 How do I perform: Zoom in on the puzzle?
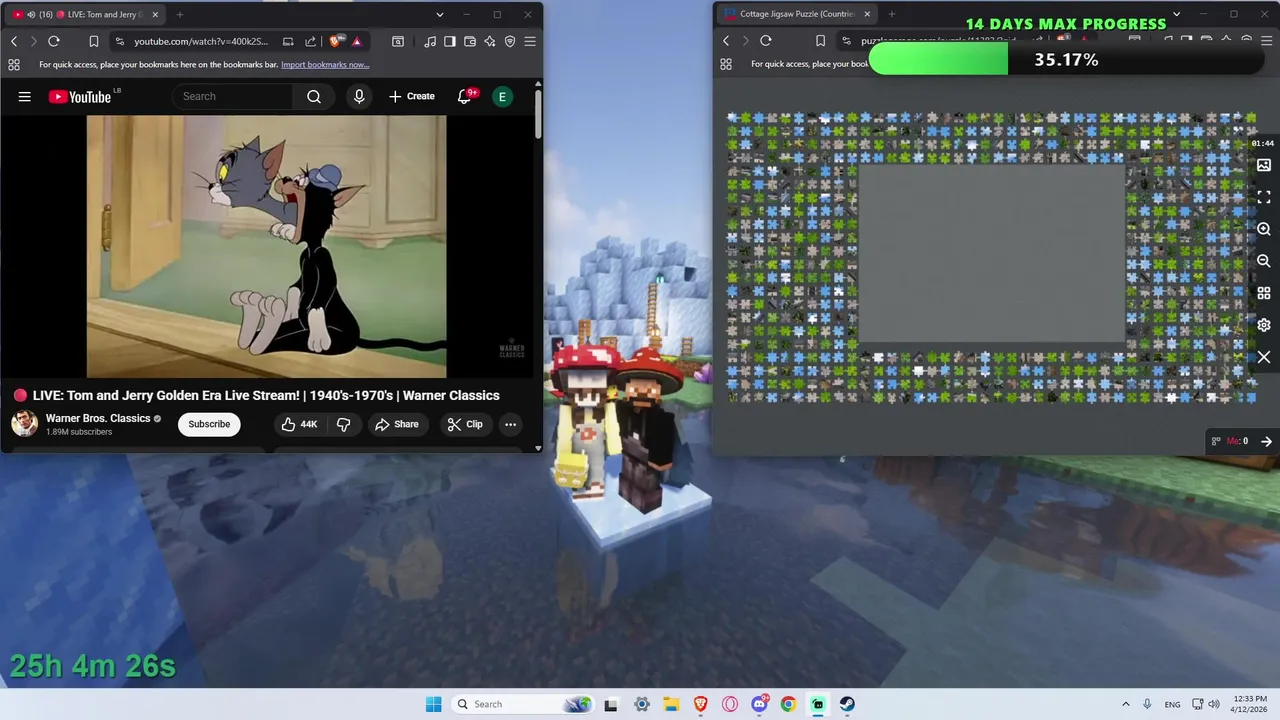pos(1264,229)
